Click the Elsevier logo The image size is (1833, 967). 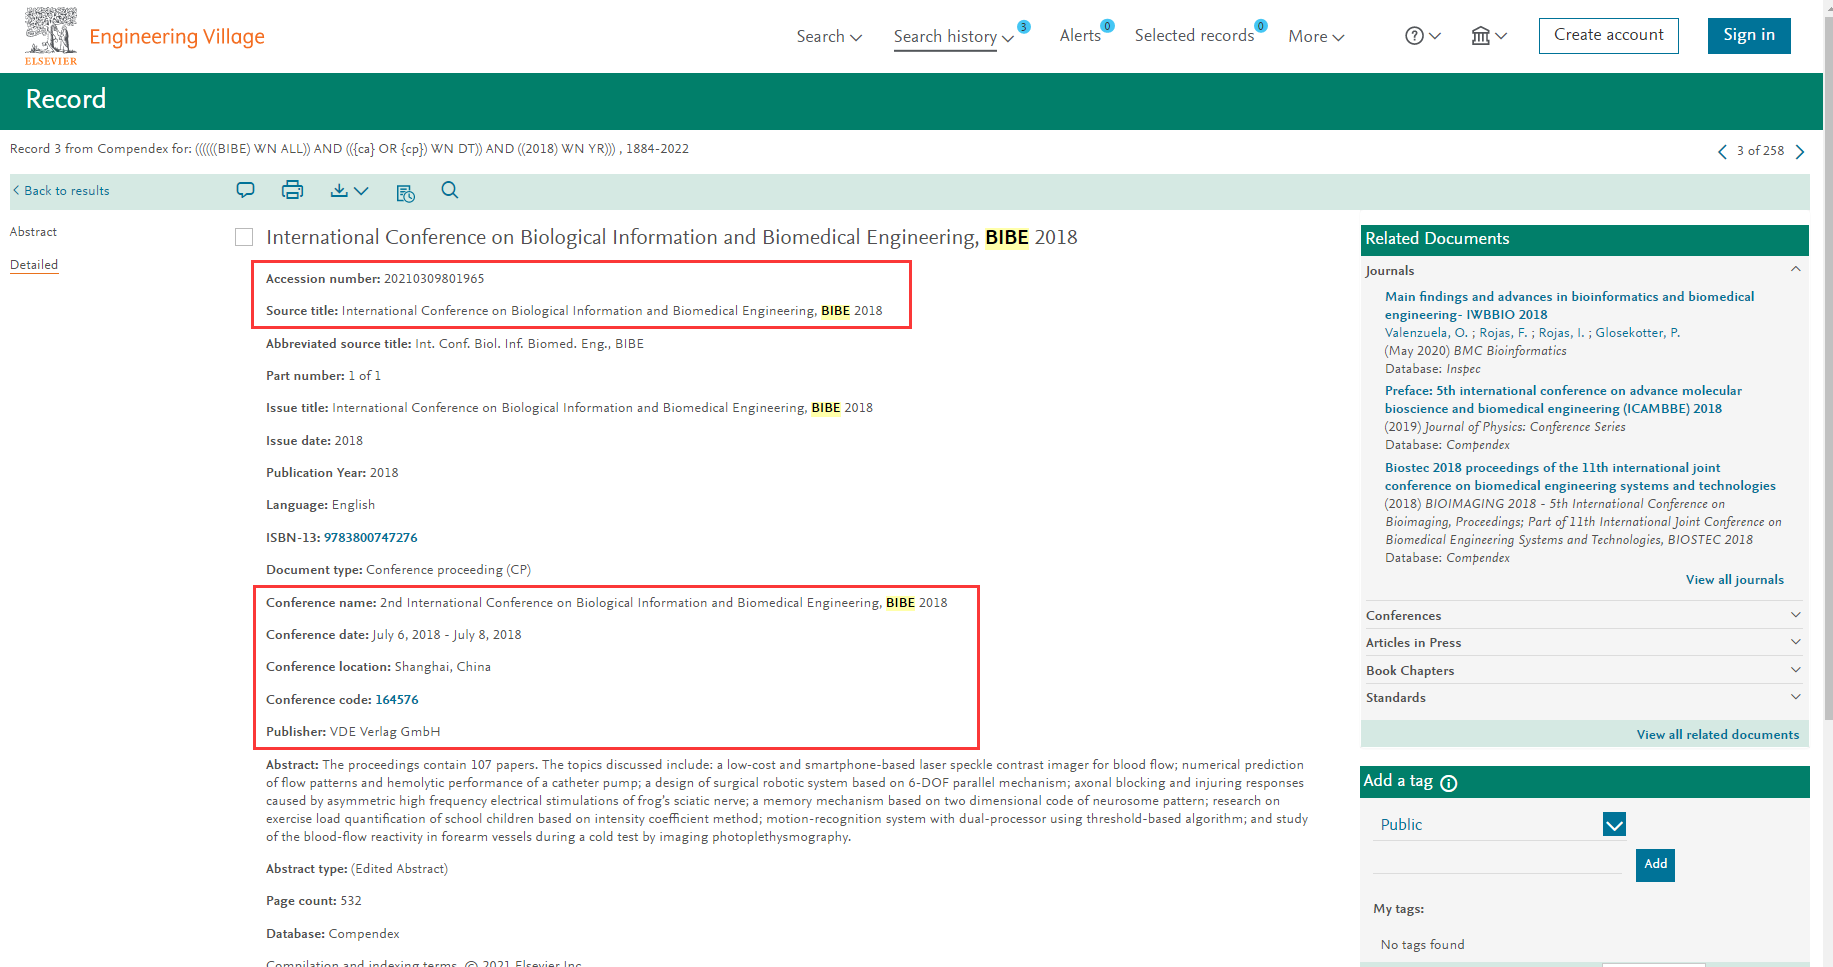coord(51,36)
